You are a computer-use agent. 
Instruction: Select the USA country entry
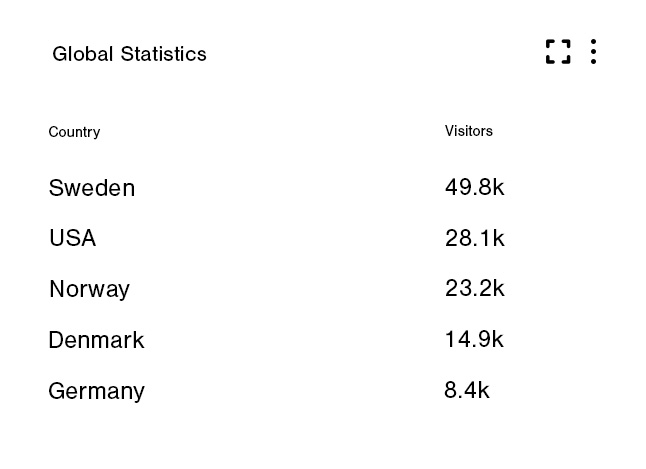point(72,238)
